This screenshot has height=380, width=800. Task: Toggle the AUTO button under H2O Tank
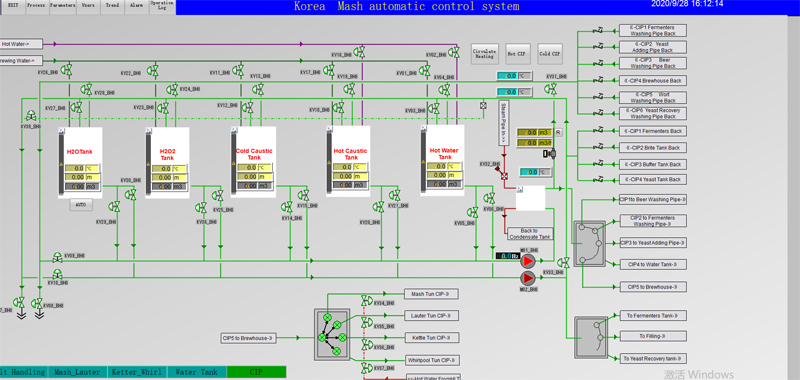tap(81, 205)
